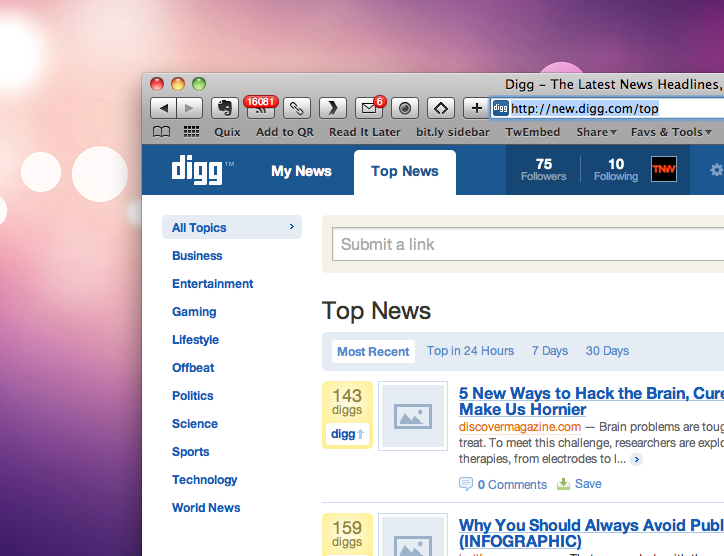Image resolution: width=724 pixels, height=556 pixels.
Task: Click the comments bubble icon
Action: click(466, 484)
